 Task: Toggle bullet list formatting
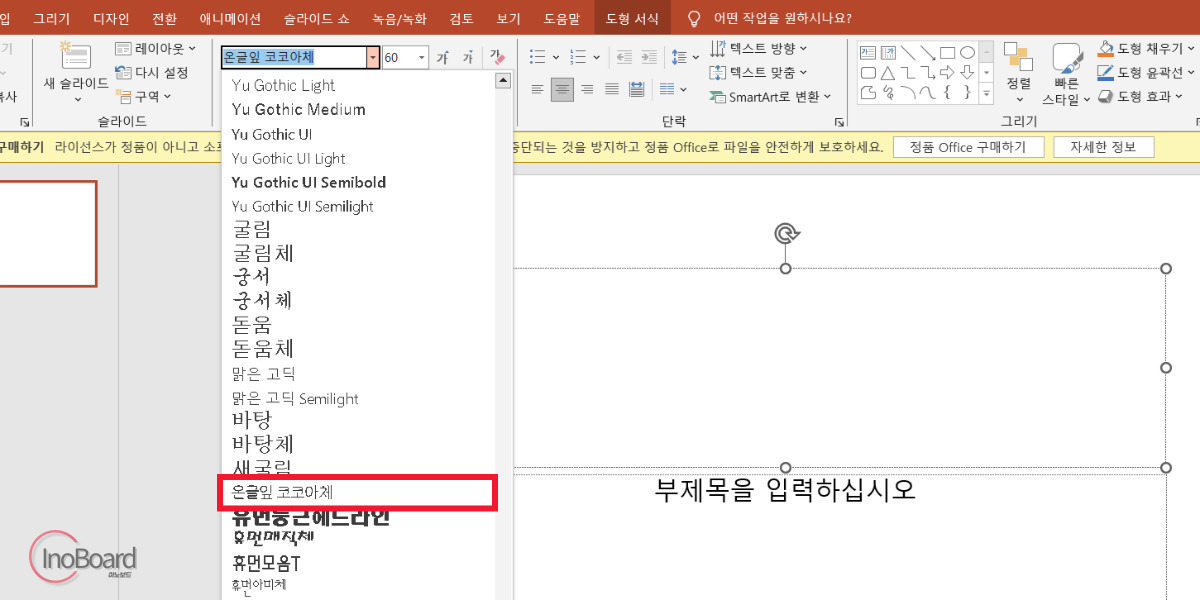(x=538, y=57)
